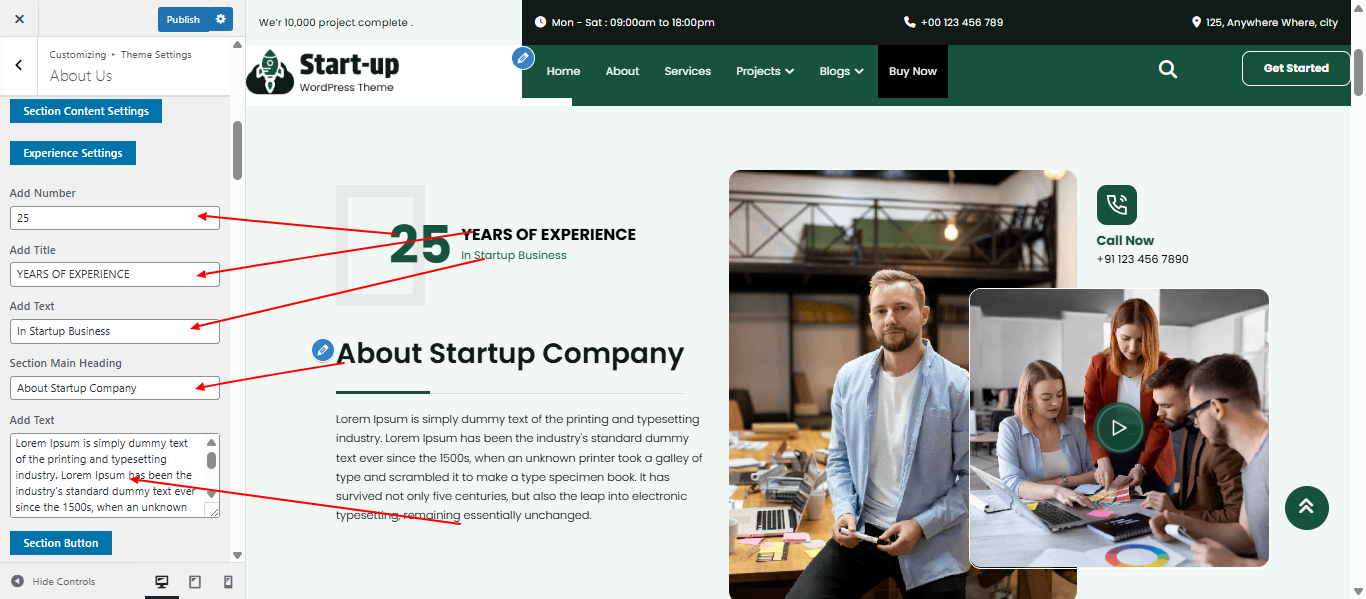Image resolution: width=1366 pixels, height=599 pixels.
Task: Click the green phone icon above Call Now
Action: [x=1117, y=204]
